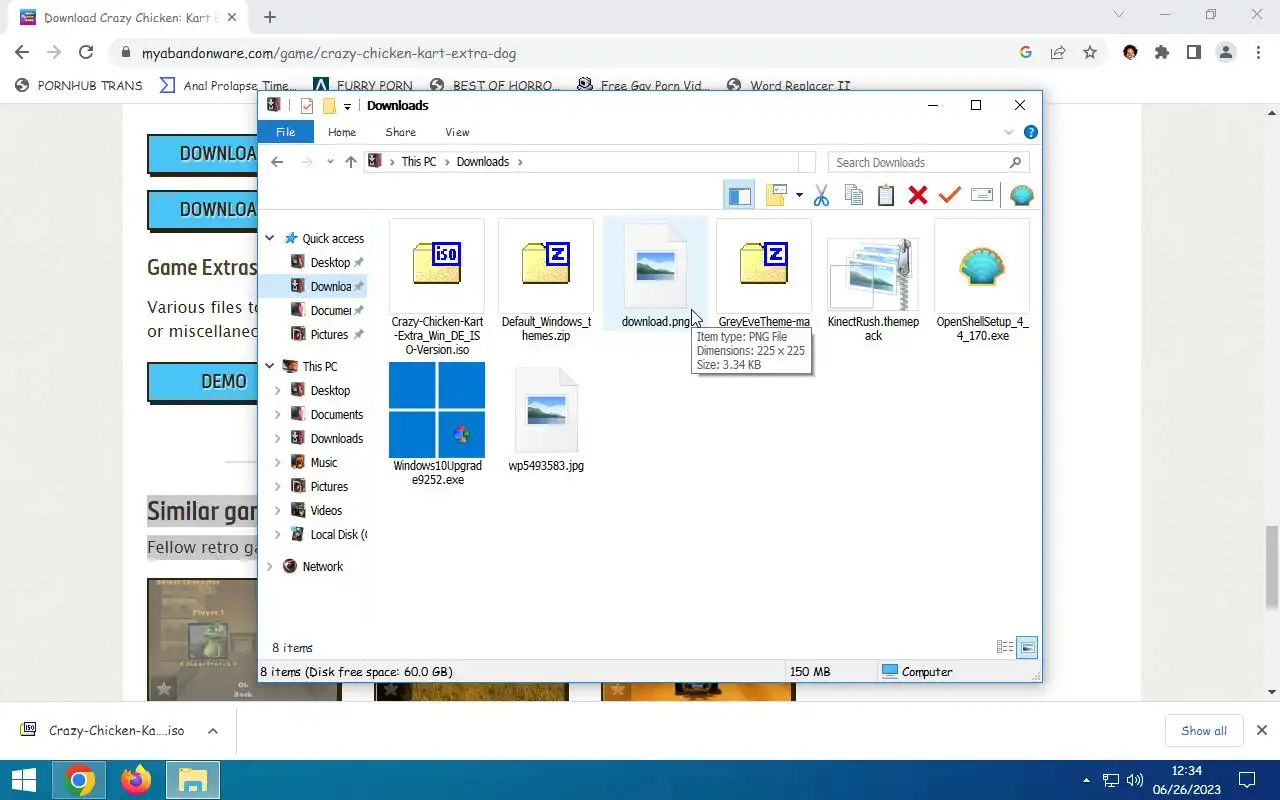1280x800 pixels.
Task: Expand Videos under This PC
Action: (278, 510)
